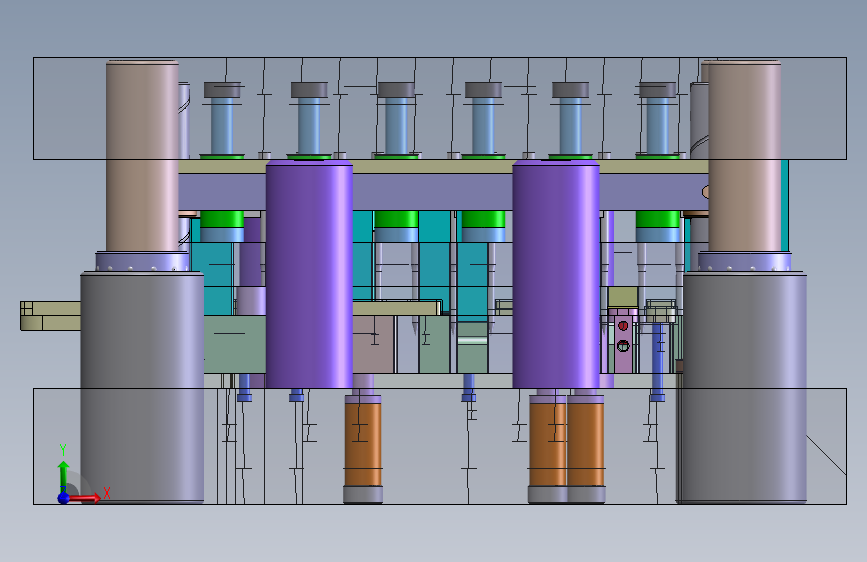Image resolution: width=867 pixels, height=562 pixels.
Task: Select the right gray guide bushing cylinder
Action: pos(745,387)
